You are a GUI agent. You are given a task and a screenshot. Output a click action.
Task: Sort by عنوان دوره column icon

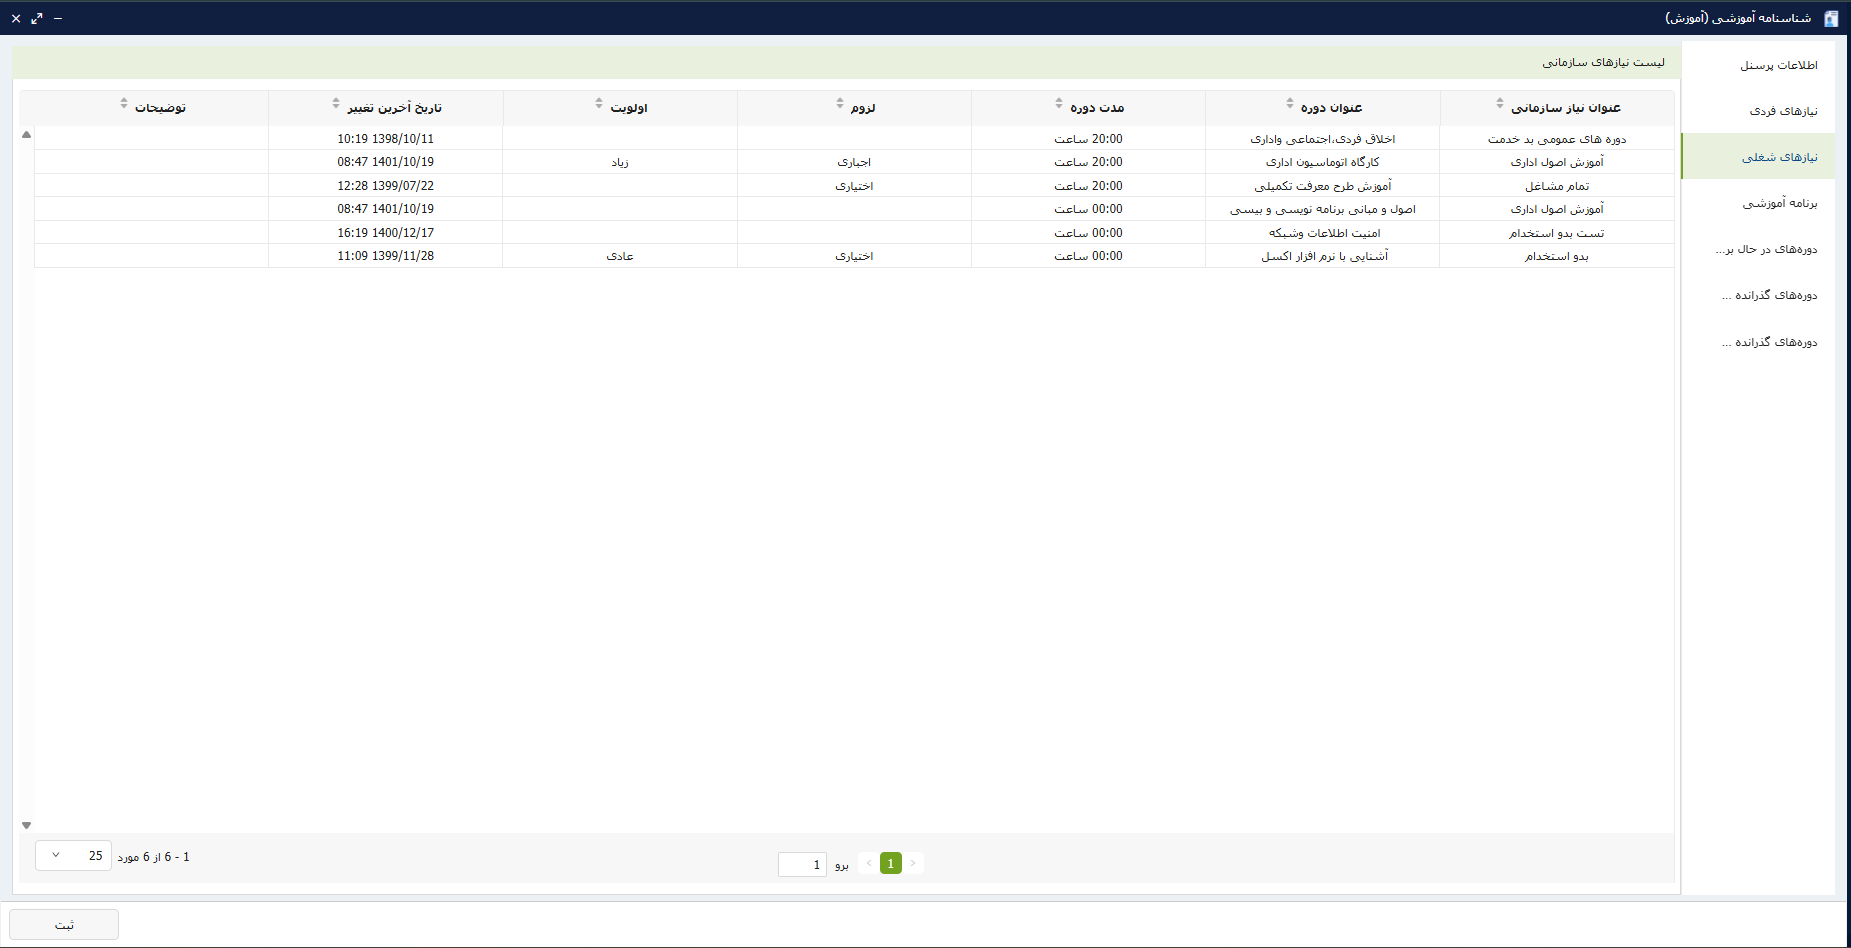point(1290,104)
